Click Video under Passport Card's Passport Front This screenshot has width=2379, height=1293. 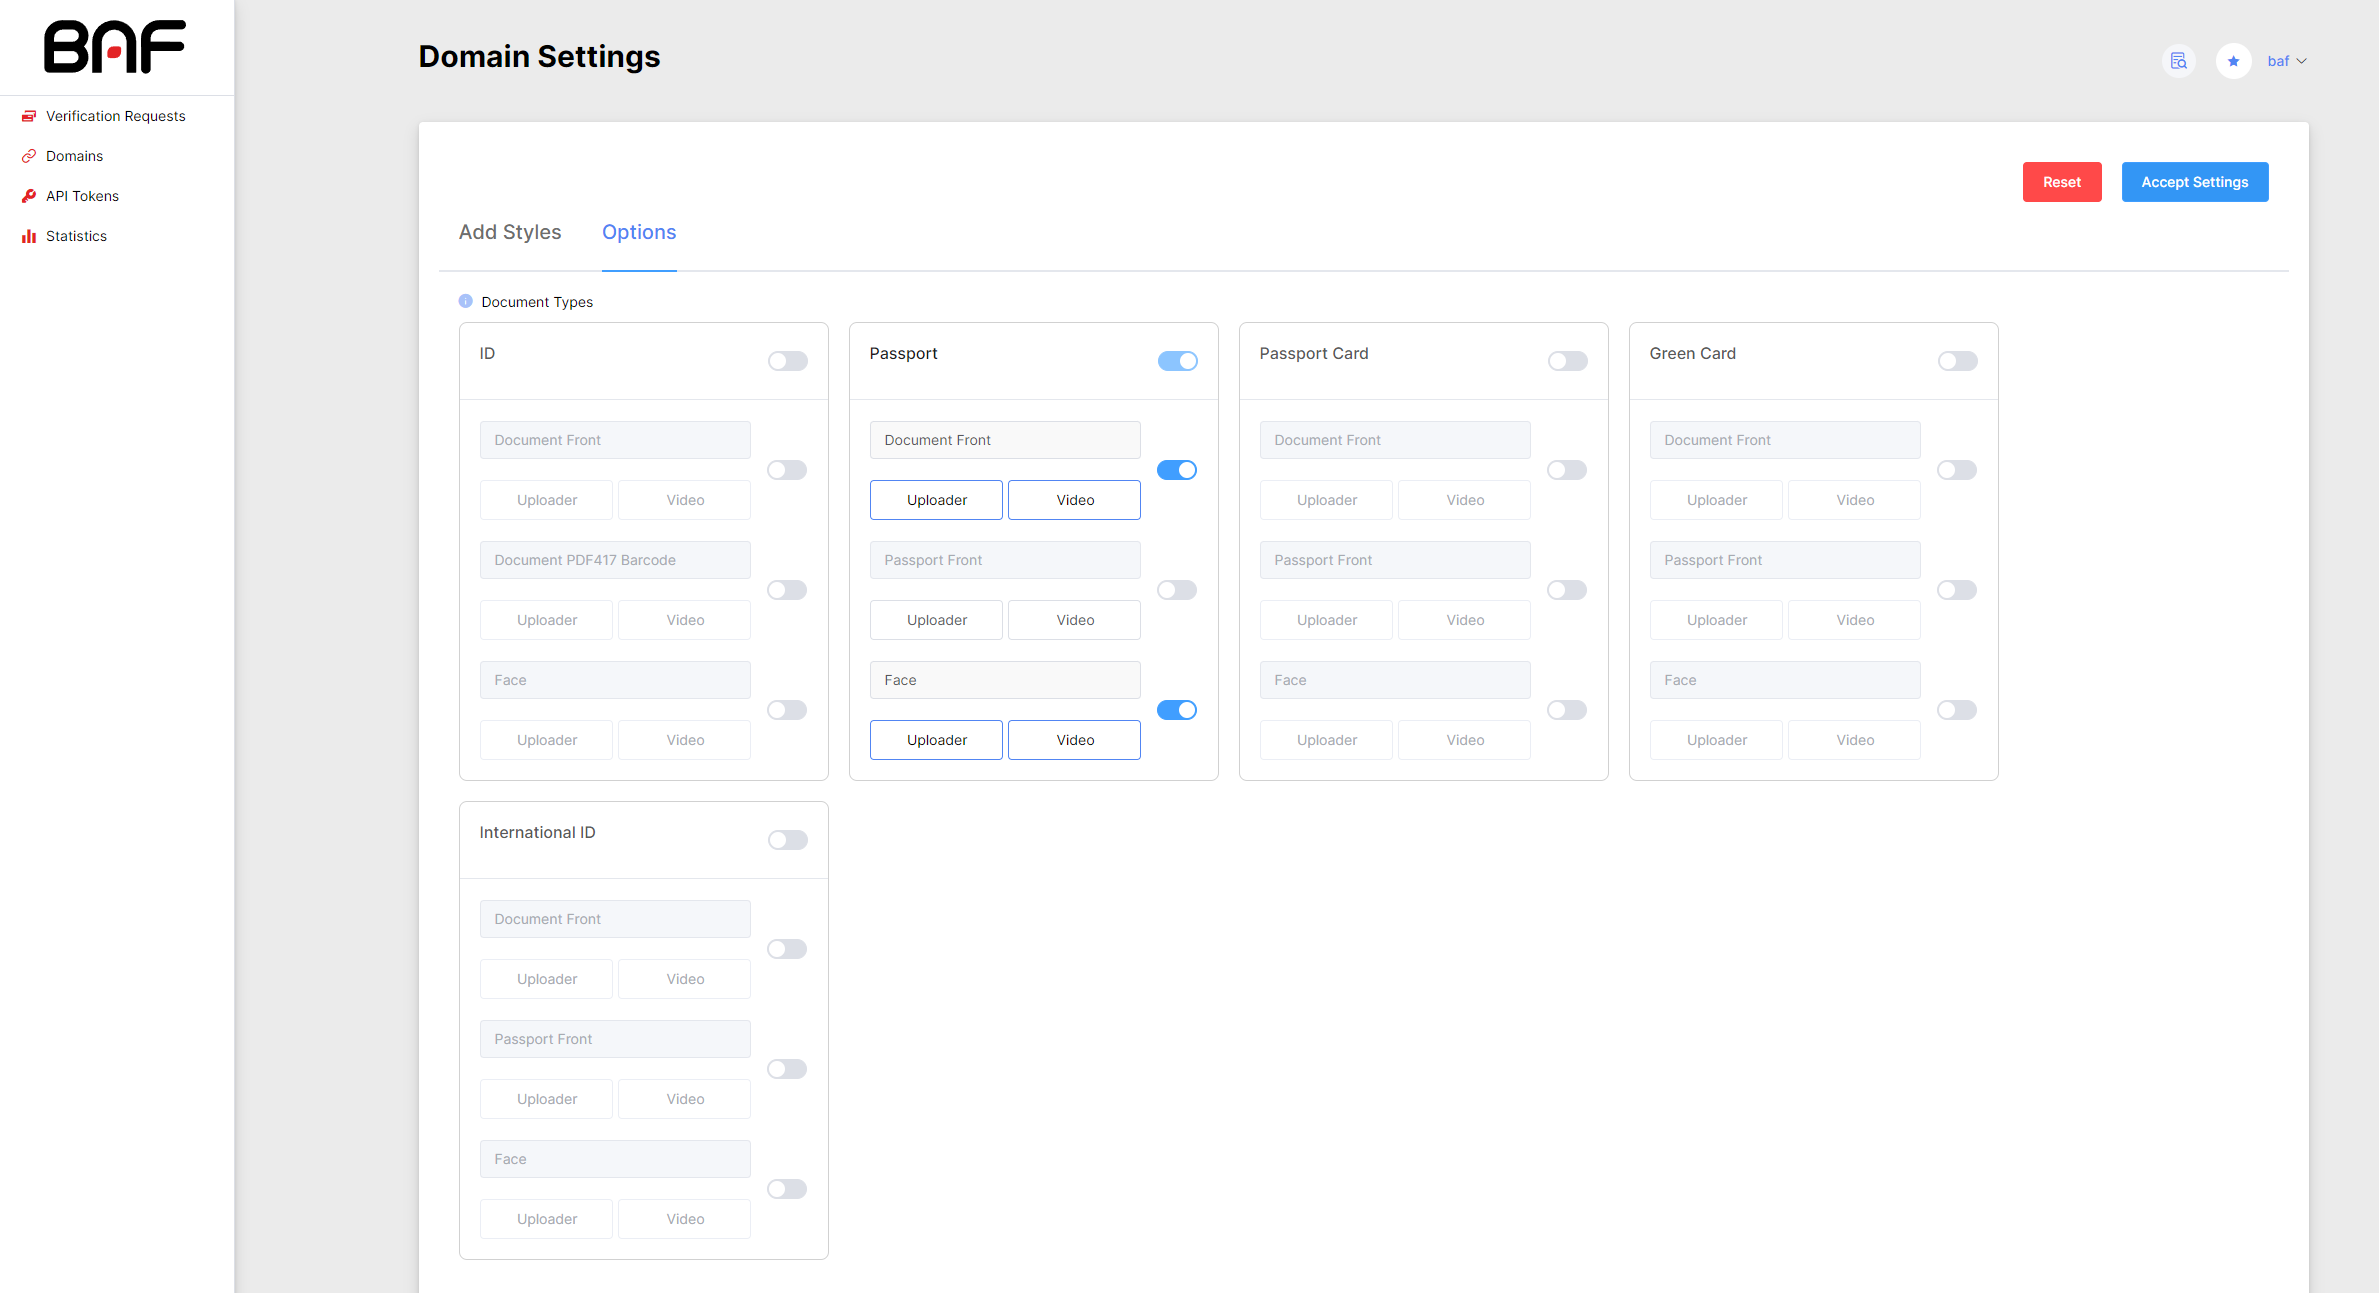(x=1464, y=620)
